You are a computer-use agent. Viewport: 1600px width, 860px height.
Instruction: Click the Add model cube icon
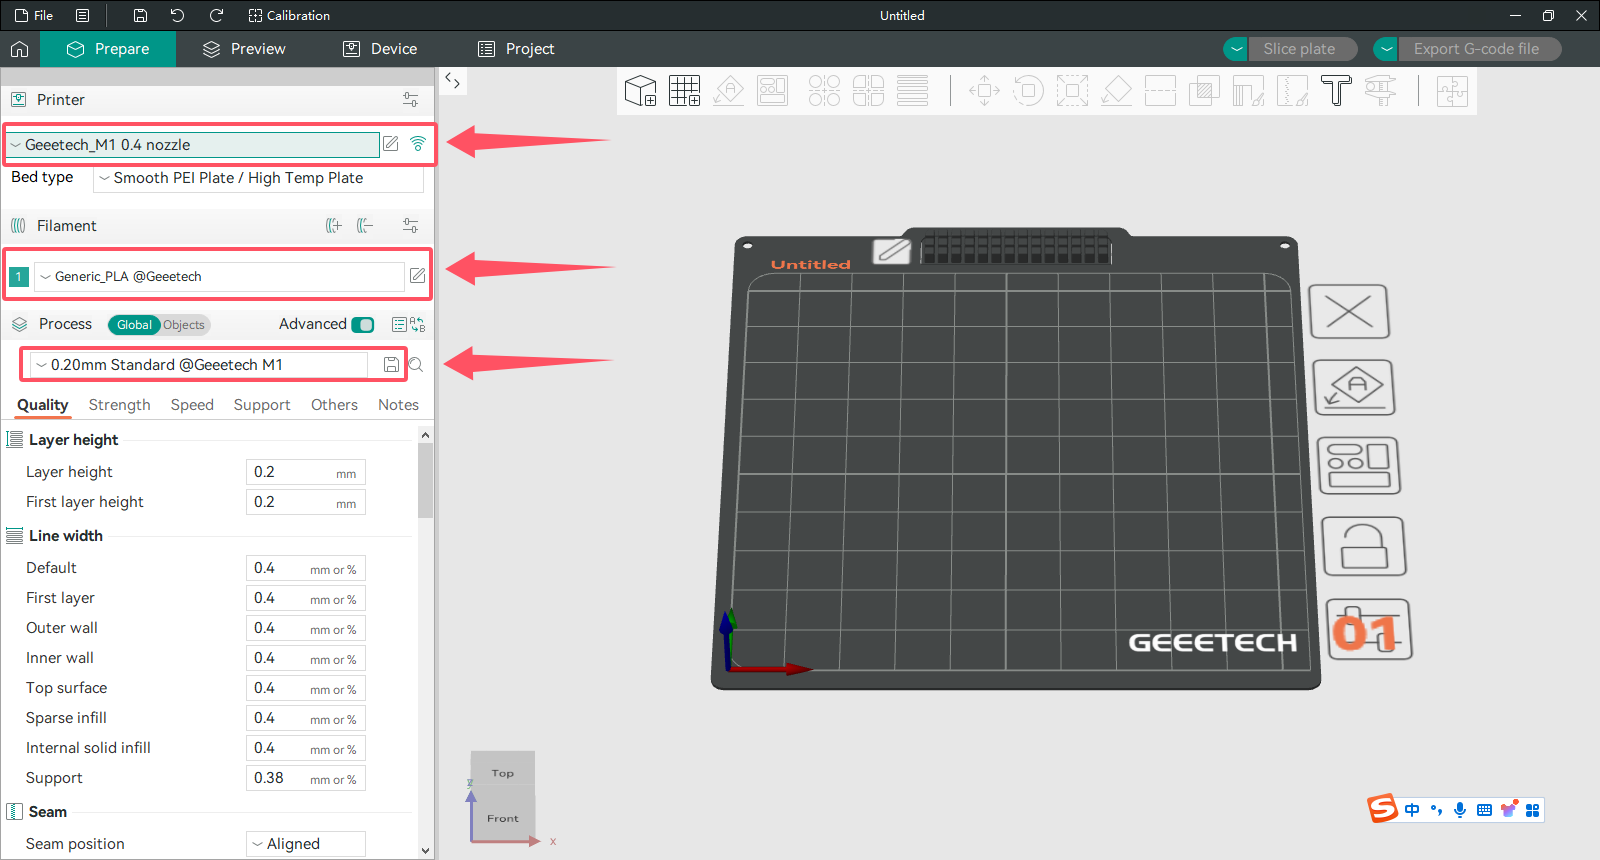[x=640, y=91]
